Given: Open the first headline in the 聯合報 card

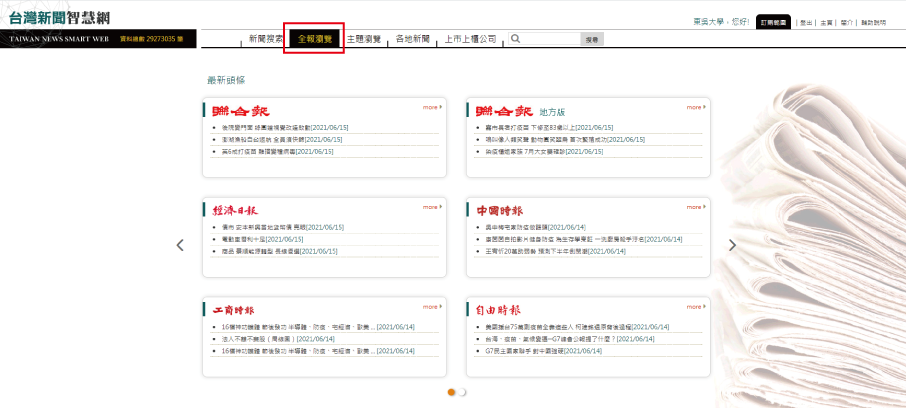Looking at the screenshot, I should [x=285, y=127].
